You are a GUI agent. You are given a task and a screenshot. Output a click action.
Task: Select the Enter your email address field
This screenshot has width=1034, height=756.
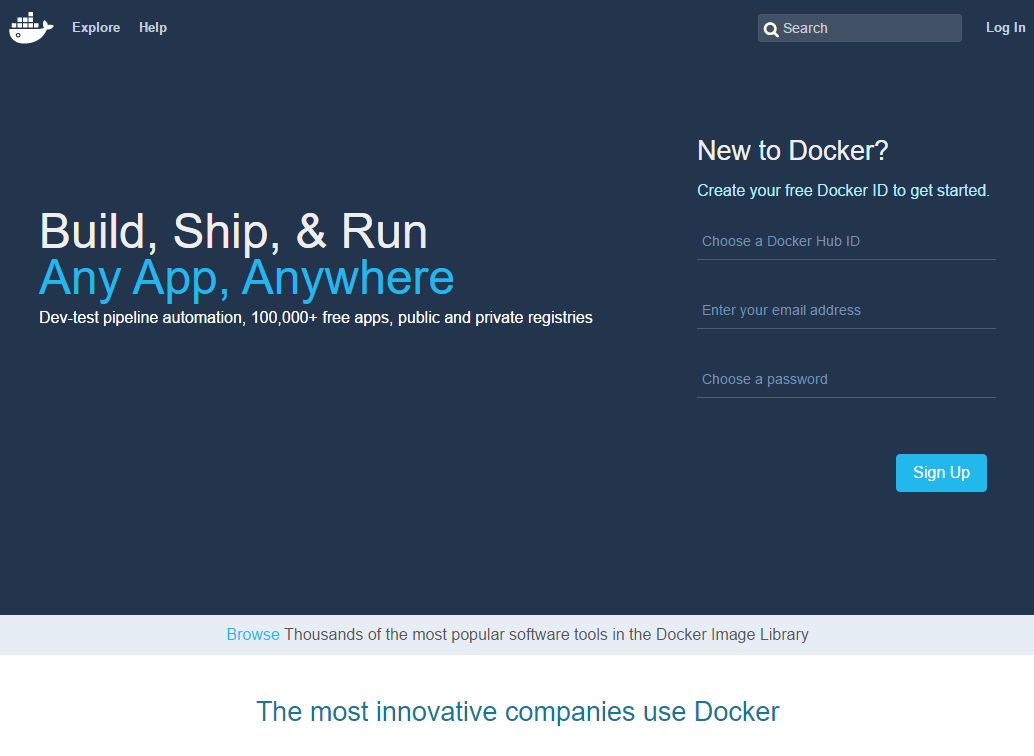(846, 311)
